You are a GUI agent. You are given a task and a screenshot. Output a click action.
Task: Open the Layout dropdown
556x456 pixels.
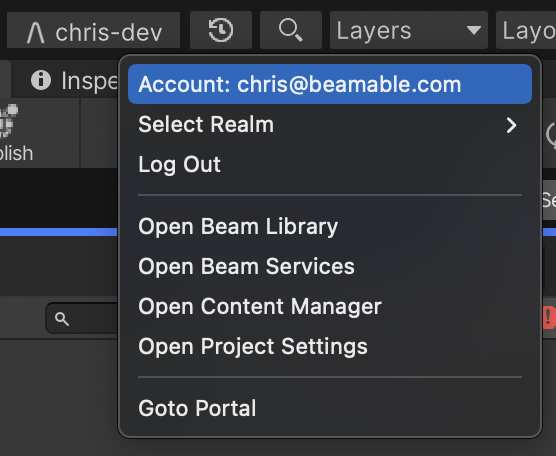coord(526,30)
